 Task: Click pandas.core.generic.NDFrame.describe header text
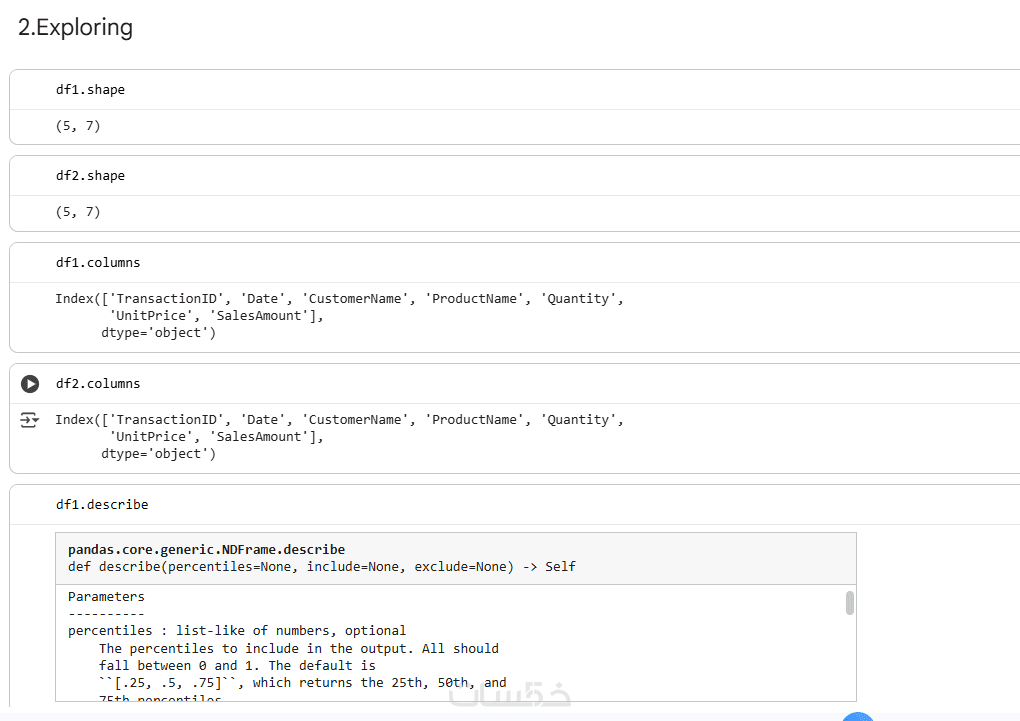(206, 550)
